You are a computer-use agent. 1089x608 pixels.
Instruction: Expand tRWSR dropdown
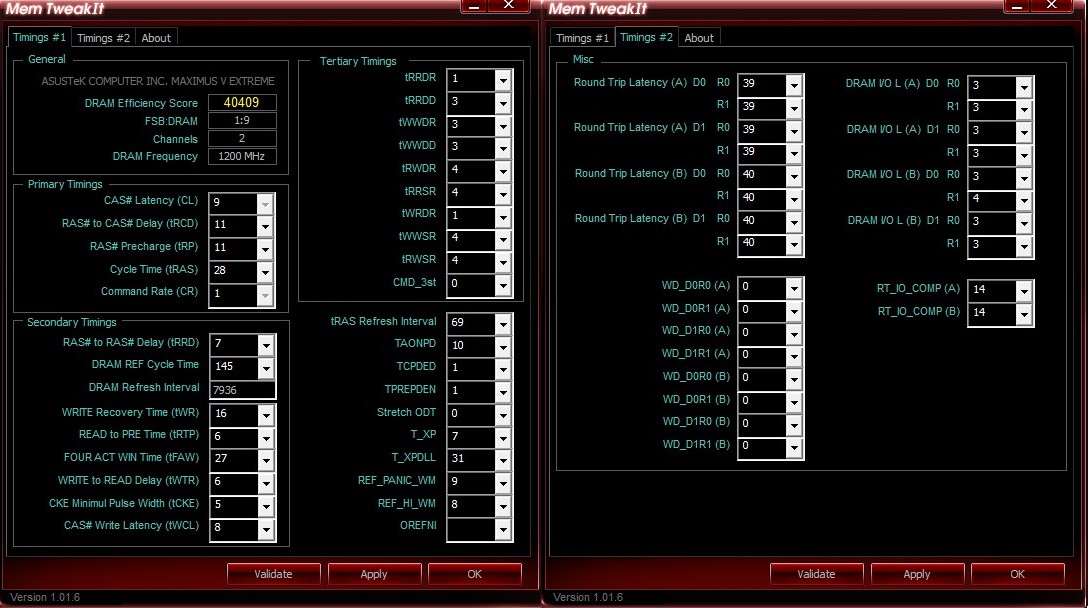click(x=503, y=263)
